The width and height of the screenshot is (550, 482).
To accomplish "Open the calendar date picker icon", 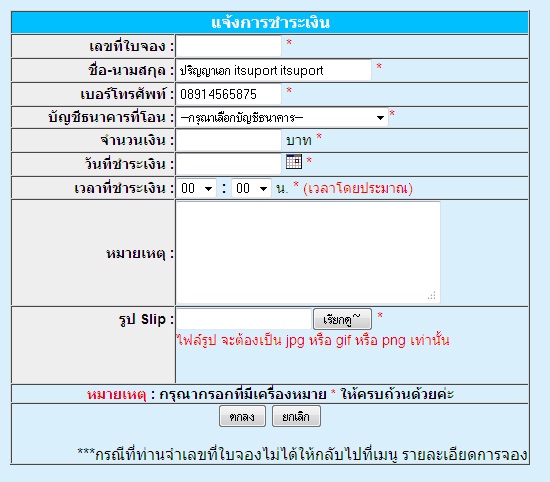I will 294,161.
